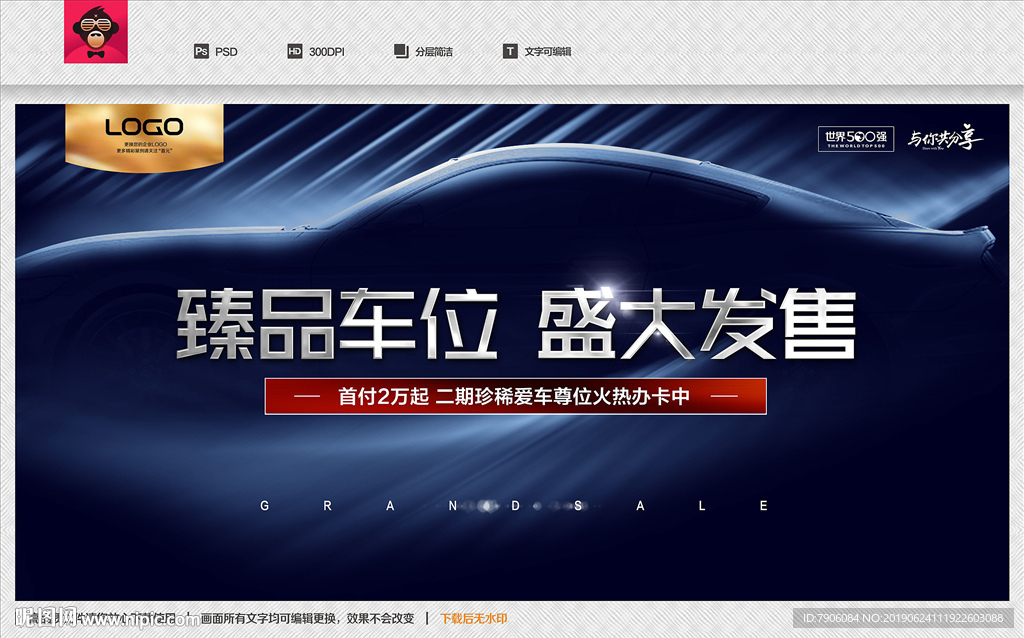
Task: Click the monkey avatar logo
Action: point(95,32)
